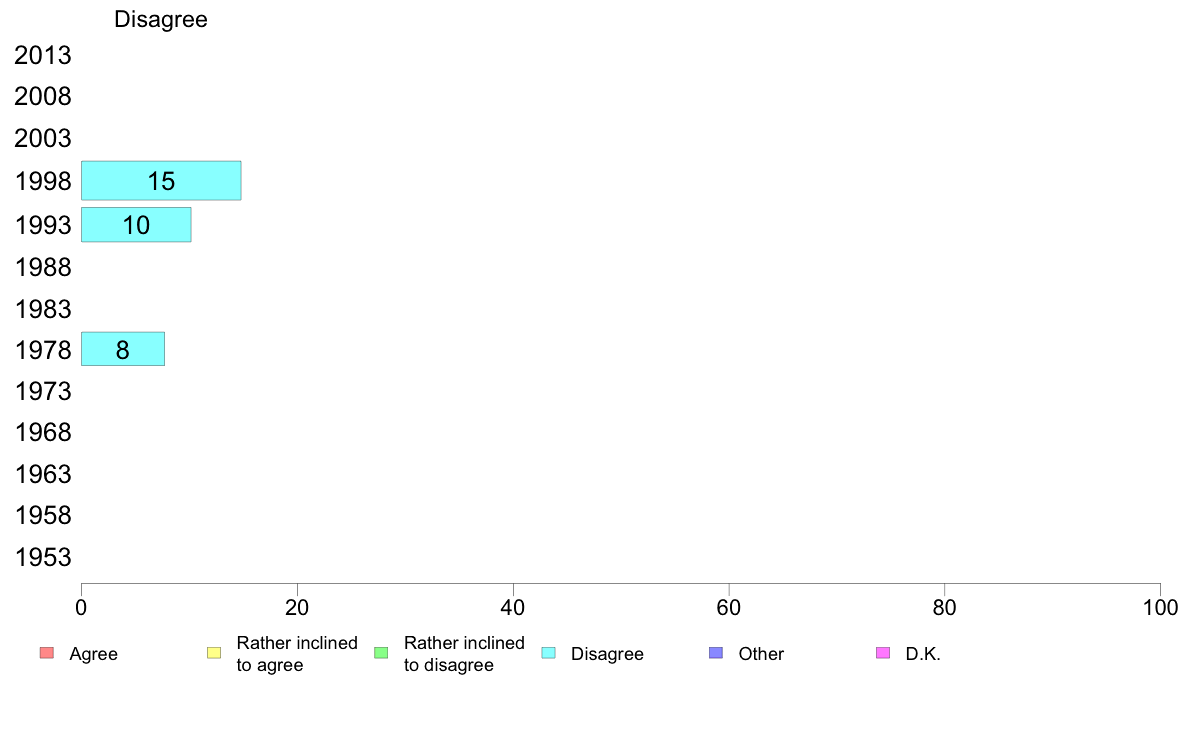Click the 2003 year label

tap(42, 138)
